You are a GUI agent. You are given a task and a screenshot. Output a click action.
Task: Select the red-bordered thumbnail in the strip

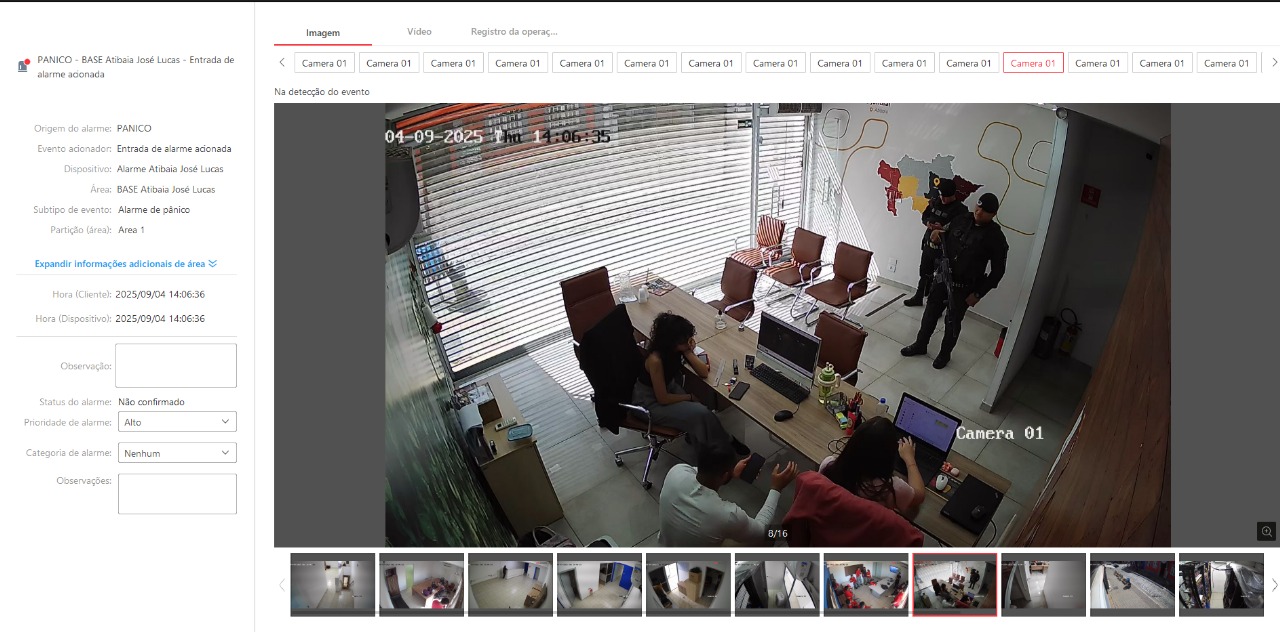pyautogui.click(x=954, y=584)
